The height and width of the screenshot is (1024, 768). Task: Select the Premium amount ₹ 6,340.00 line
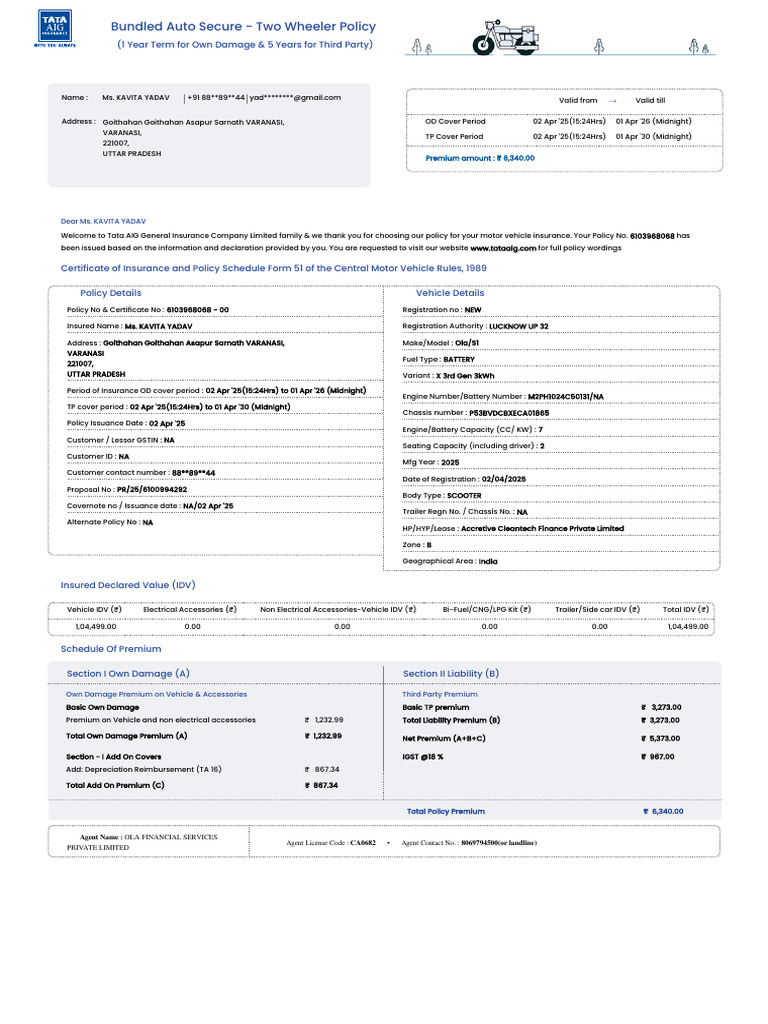point(480,158)
